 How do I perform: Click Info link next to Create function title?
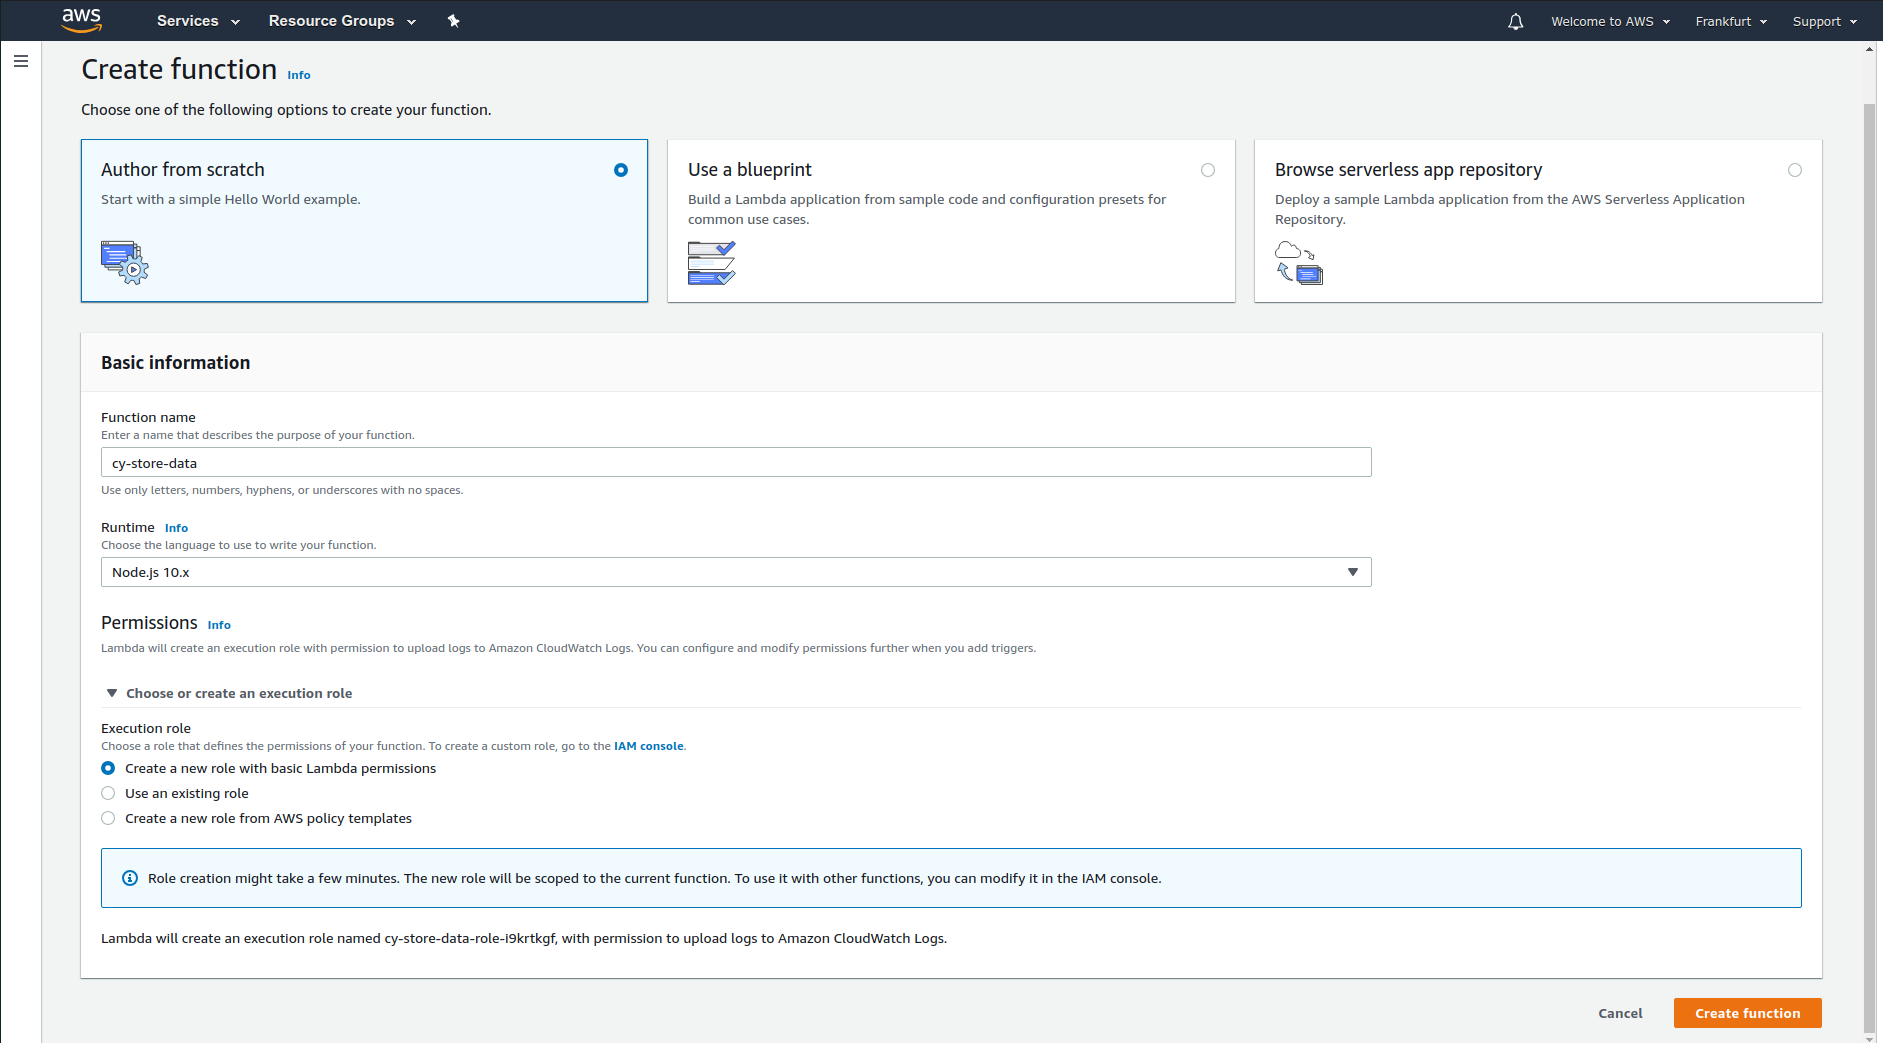pos(299,75)
